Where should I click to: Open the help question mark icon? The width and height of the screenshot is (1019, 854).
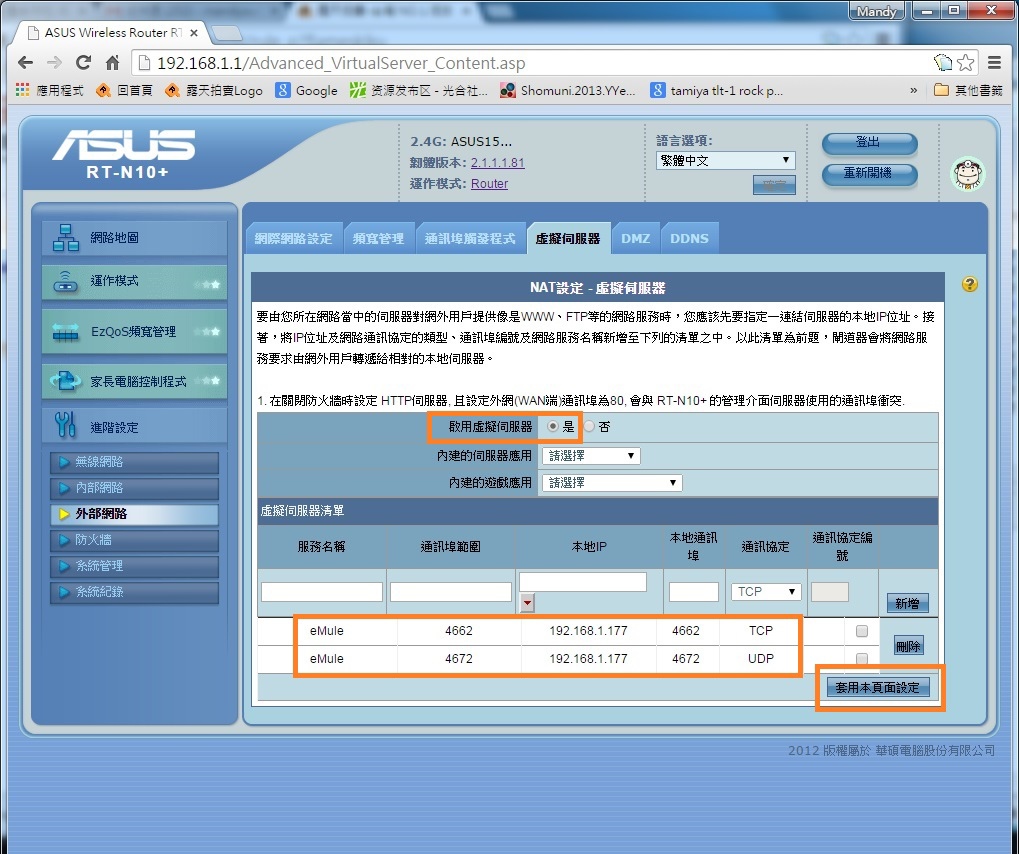pyautogui.click(x=970, y=284)
